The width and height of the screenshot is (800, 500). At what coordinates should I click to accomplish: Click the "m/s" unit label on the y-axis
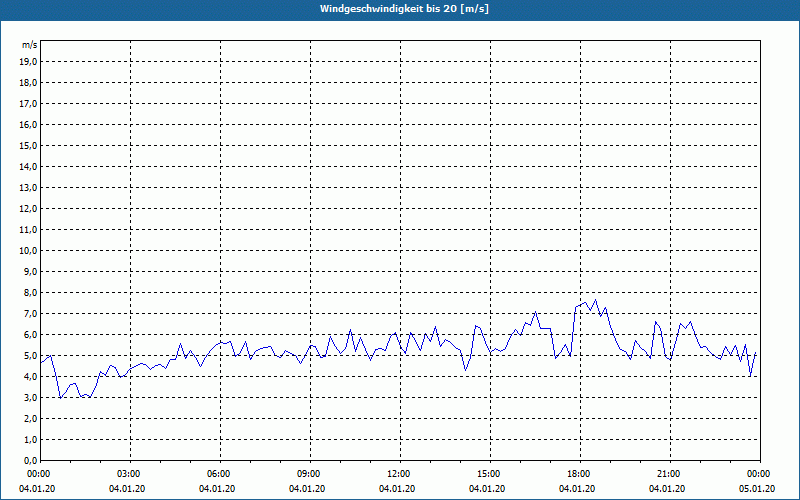pyautogui.click(x=30, y=45)
